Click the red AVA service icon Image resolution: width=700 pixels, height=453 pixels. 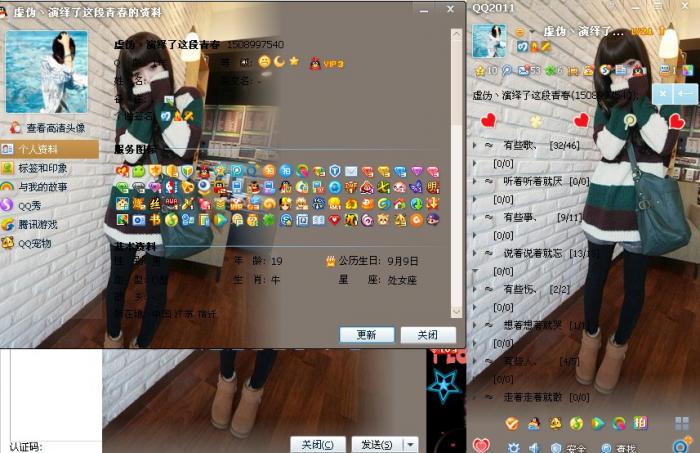(171, 204)
